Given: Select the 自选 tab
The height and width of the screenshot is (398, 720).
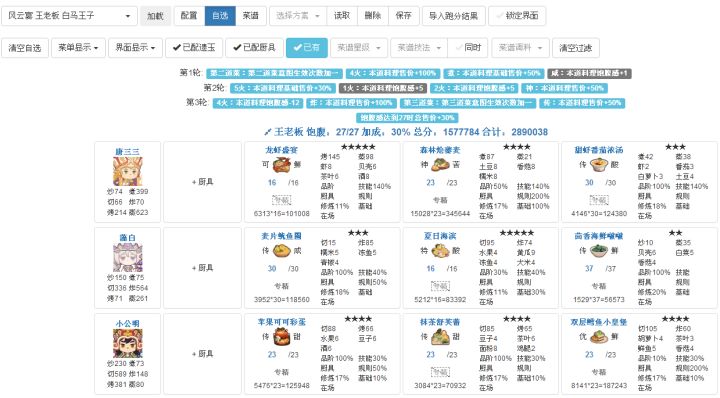Looking at the screenshot, I should [220, 16].
